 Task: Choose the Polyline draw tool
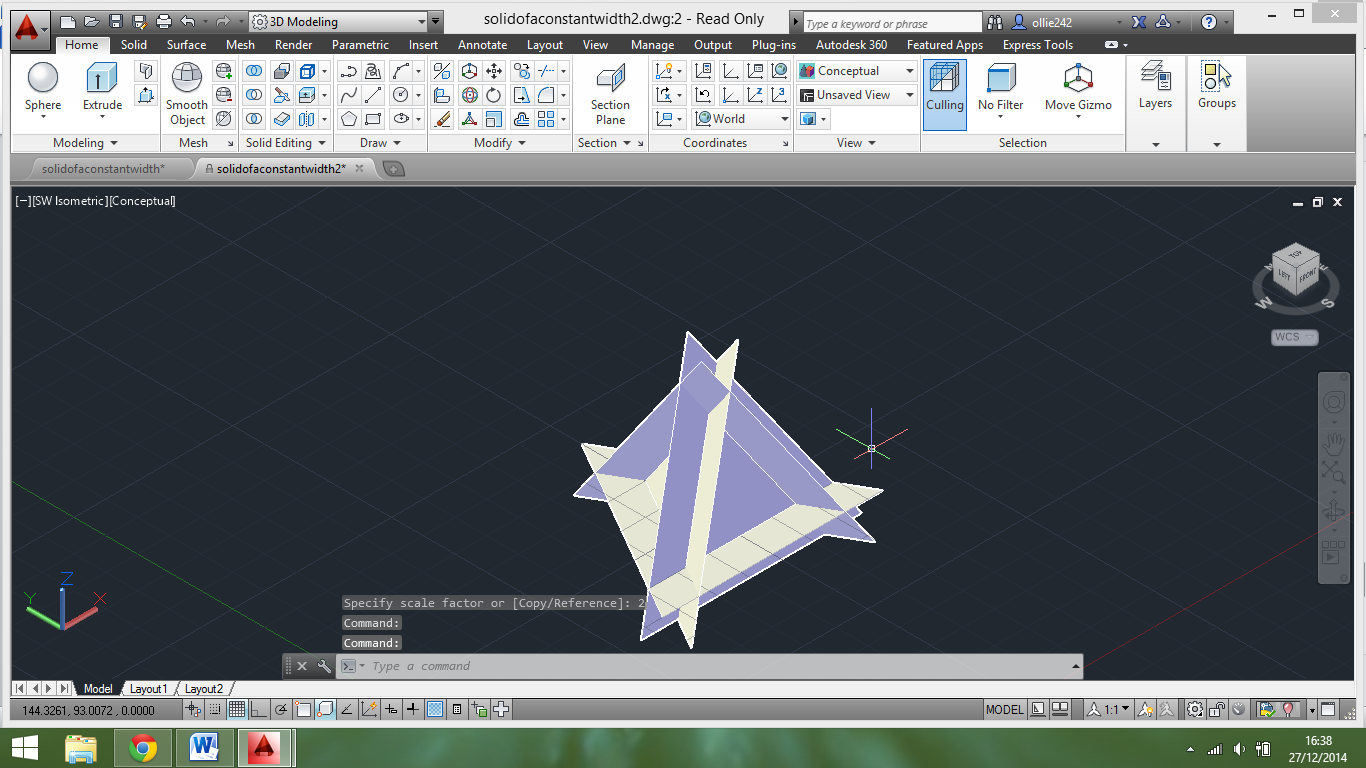(349, 71)
